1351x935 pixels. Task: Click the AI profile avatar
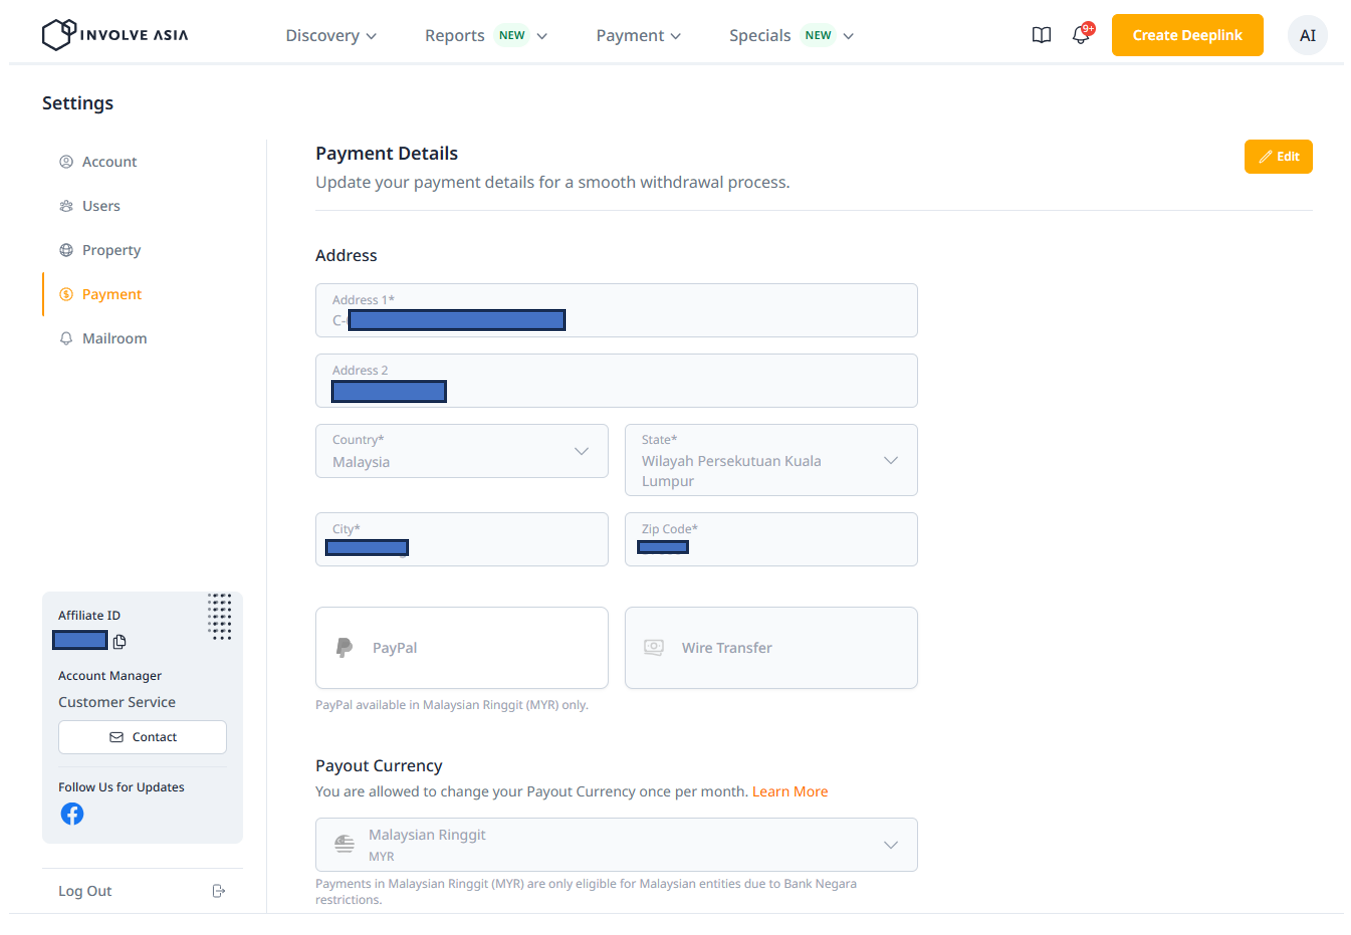[1307, 35]
